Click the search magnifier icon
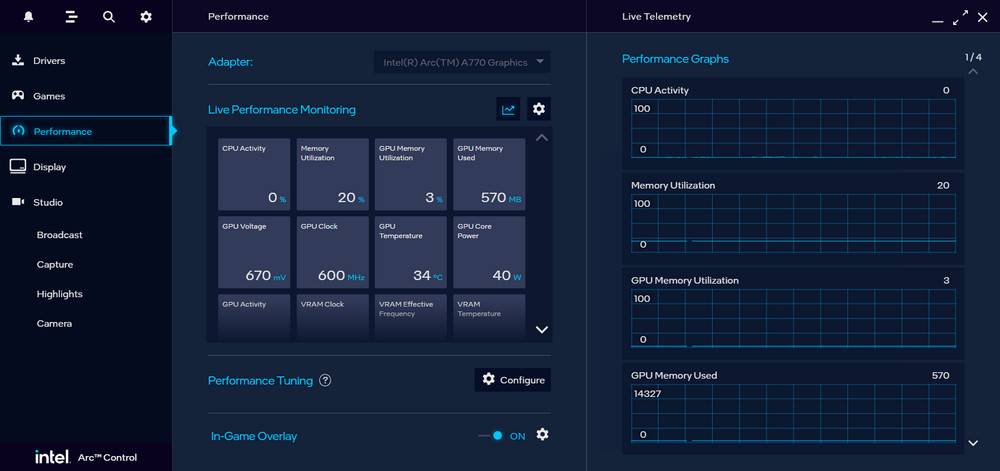This screenshot has height=471, width=1000. [x=108, y=17]
